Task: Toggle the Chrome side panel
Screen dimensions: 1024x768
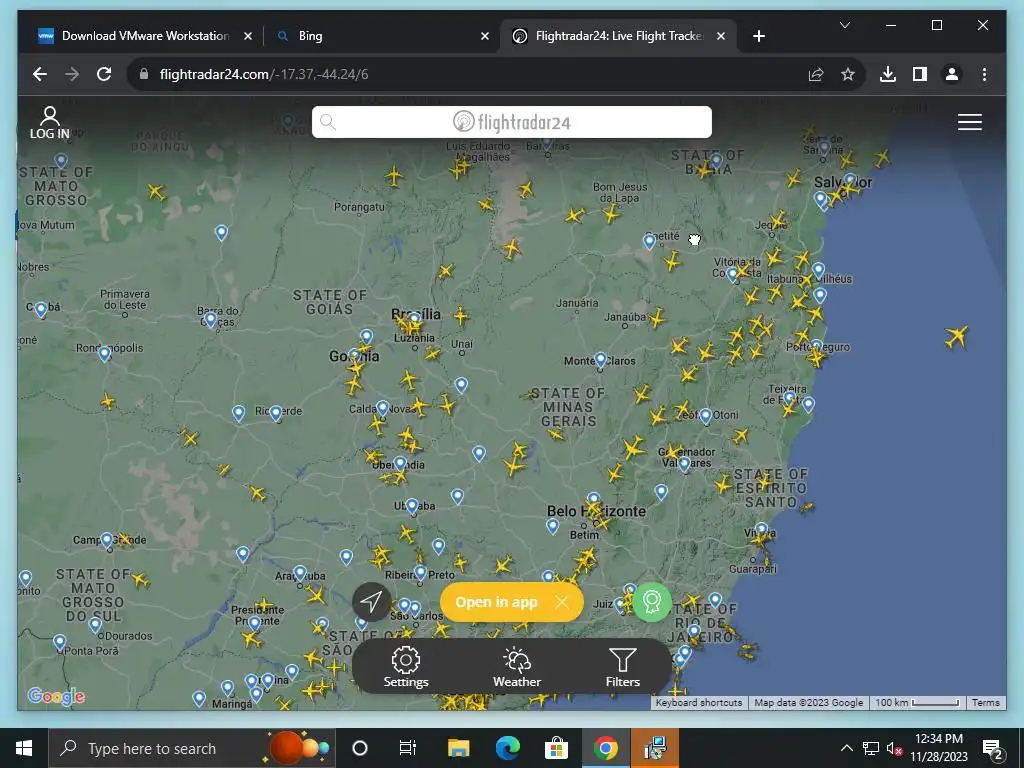Action: 920,74
